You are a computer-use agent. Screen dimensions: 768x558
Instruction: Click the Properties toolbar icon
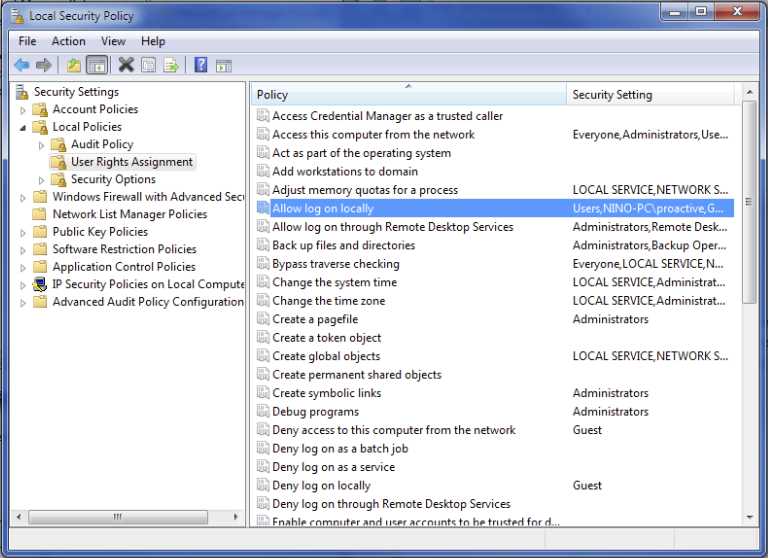point(148,65)
